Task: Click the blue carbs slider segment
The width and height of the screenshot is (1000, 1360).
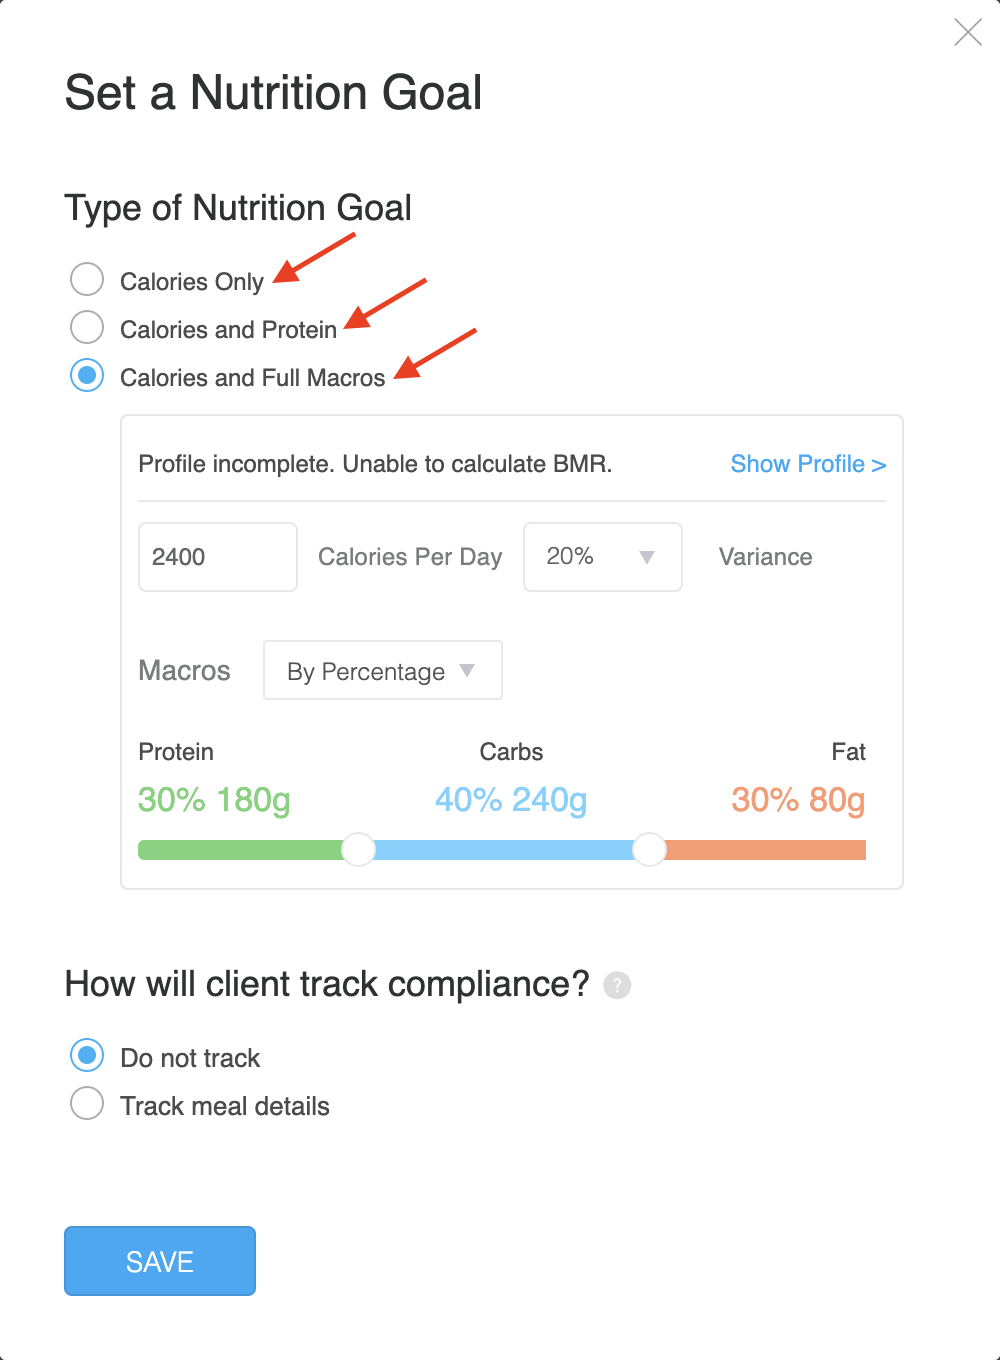Action: pos(504,850)
